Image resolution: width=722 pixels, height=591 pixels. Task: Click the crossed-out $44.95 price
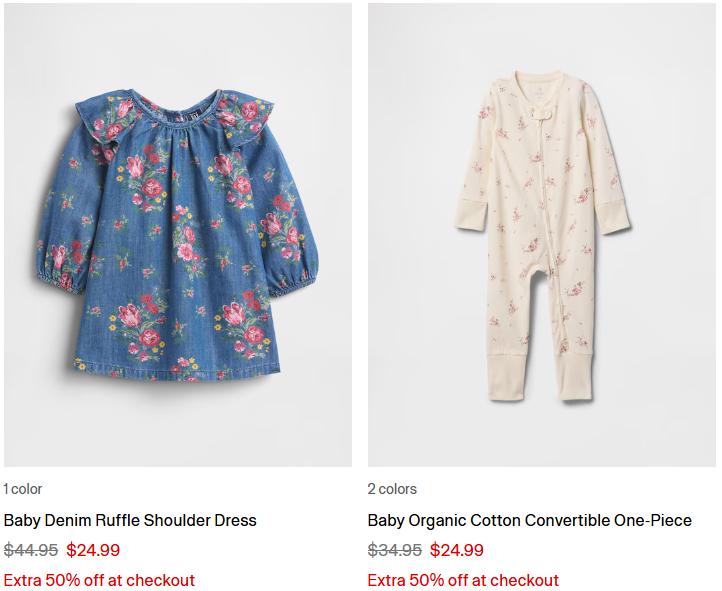(31, 550)
